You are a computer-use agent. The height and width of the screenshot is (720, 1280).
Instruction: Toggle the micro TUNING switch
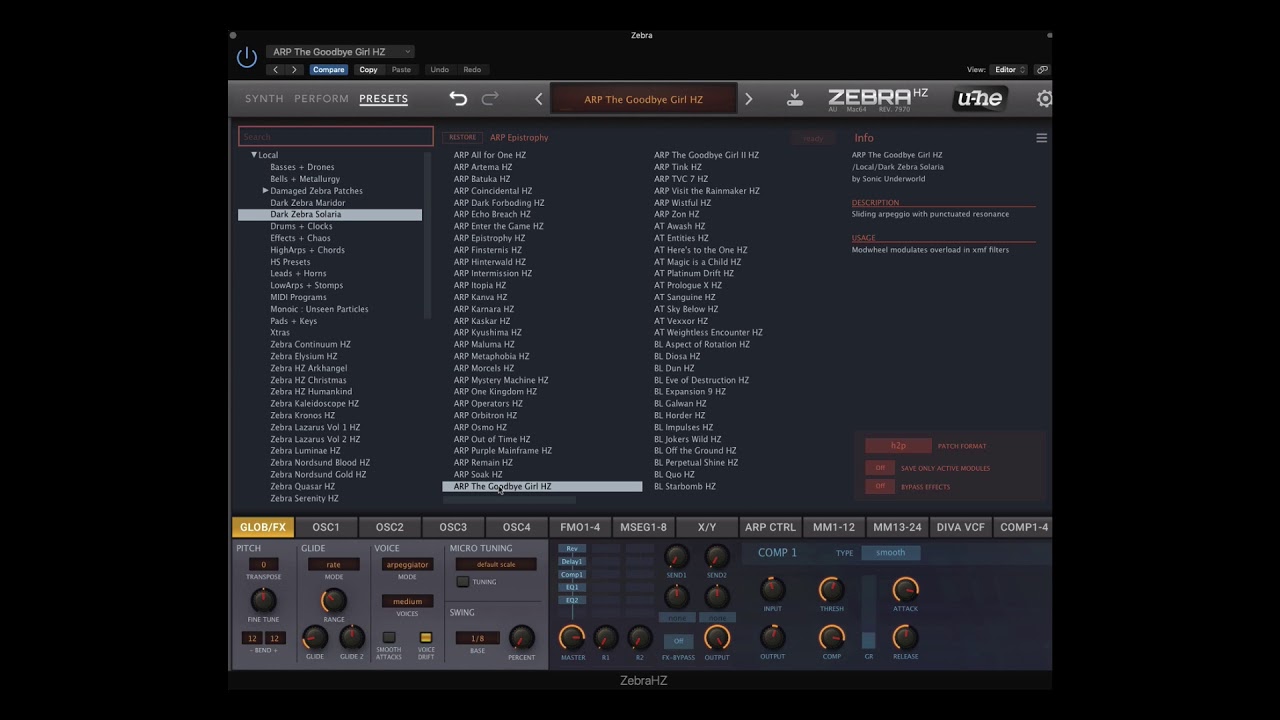coord(462,581)
